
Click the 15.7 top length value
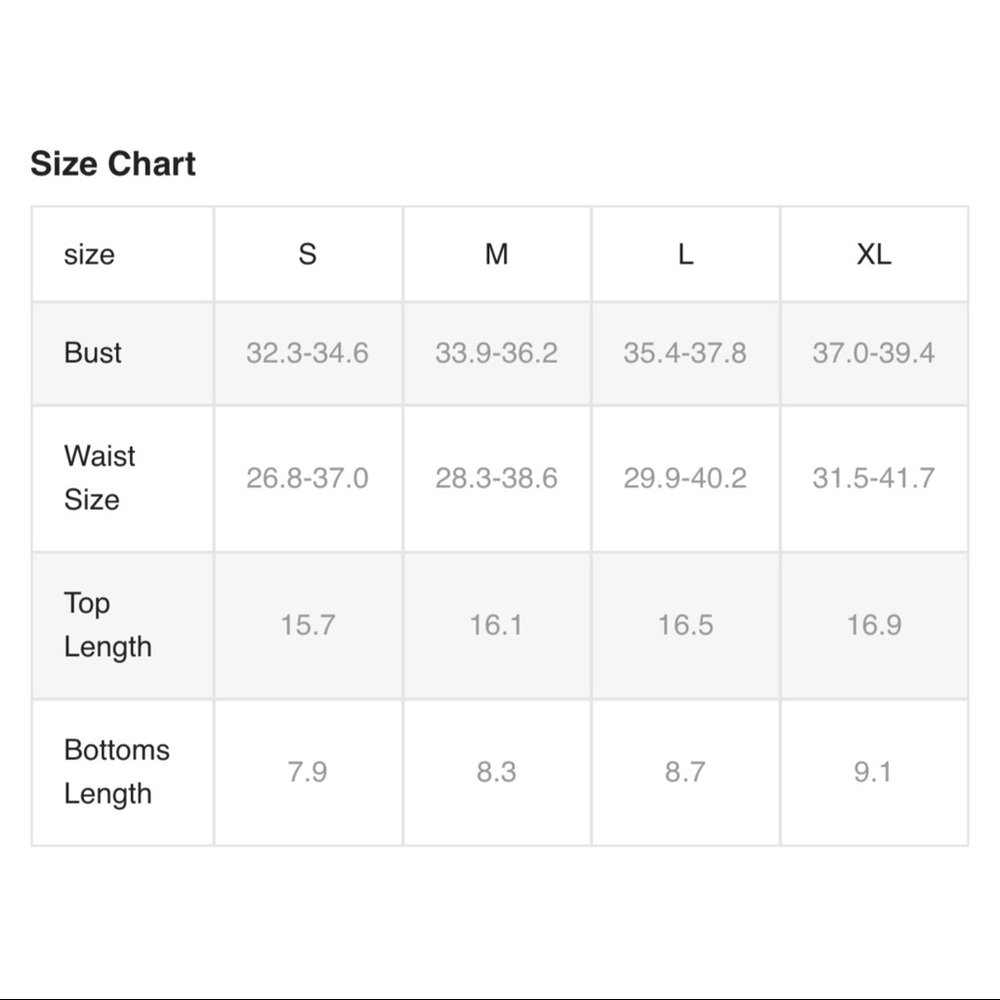pyautogui.click(x=307, y=625)
